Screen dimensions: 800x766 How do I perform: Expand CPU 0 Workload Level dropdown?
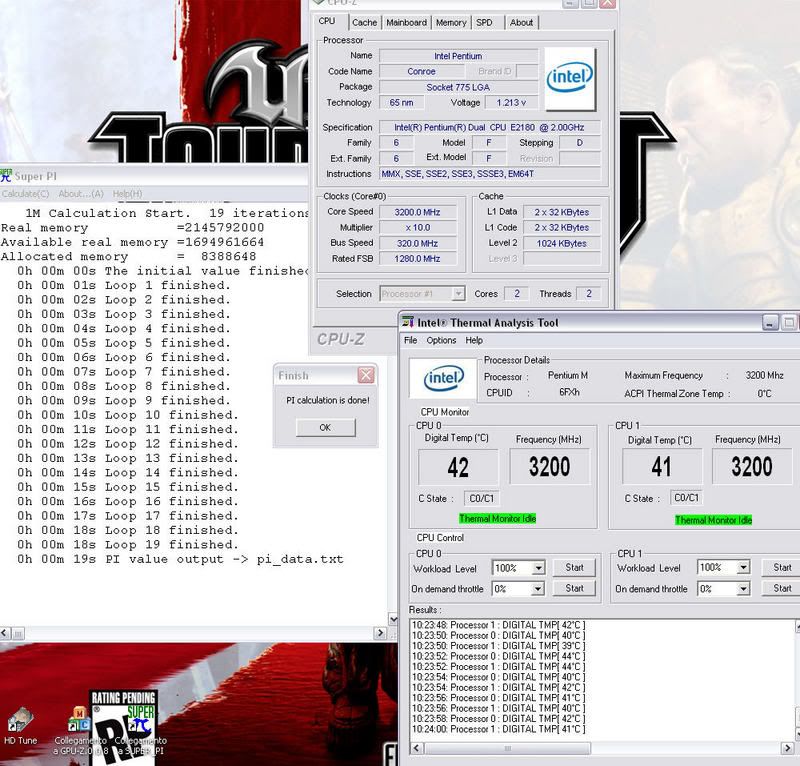coord(538,568)
